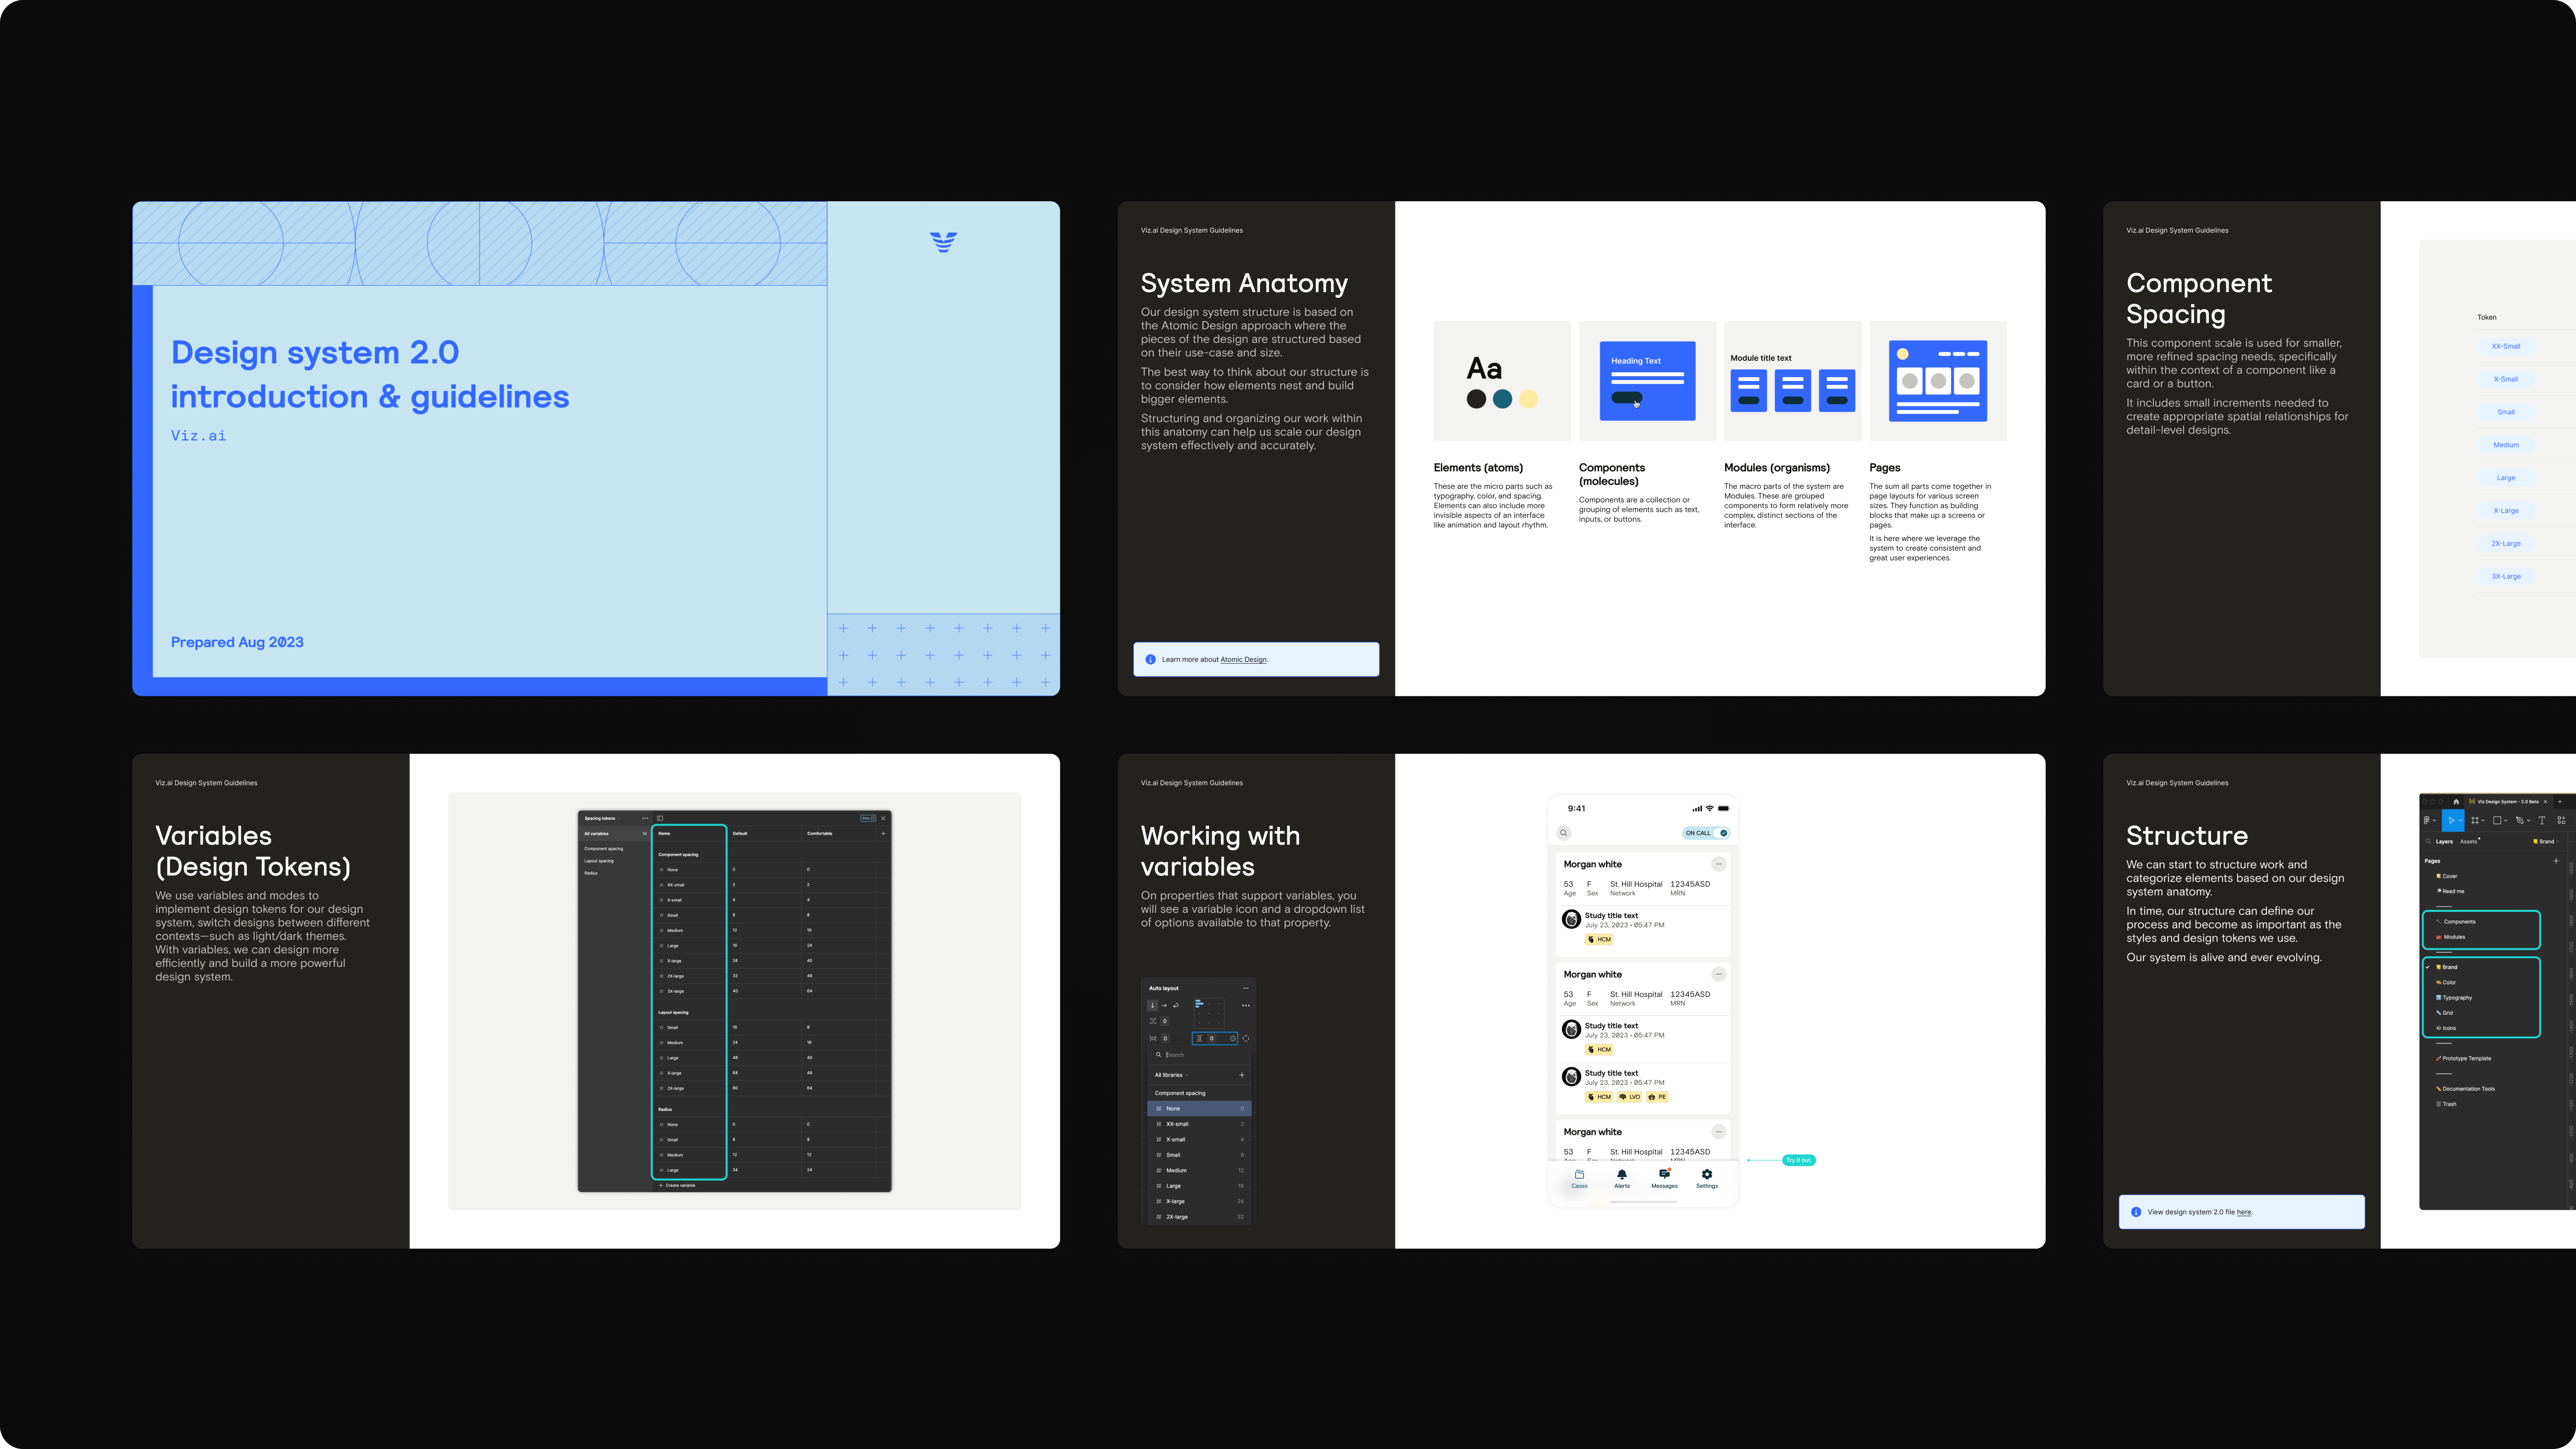Click the info icon beside 'Learn more about'

pos(1150,659)
